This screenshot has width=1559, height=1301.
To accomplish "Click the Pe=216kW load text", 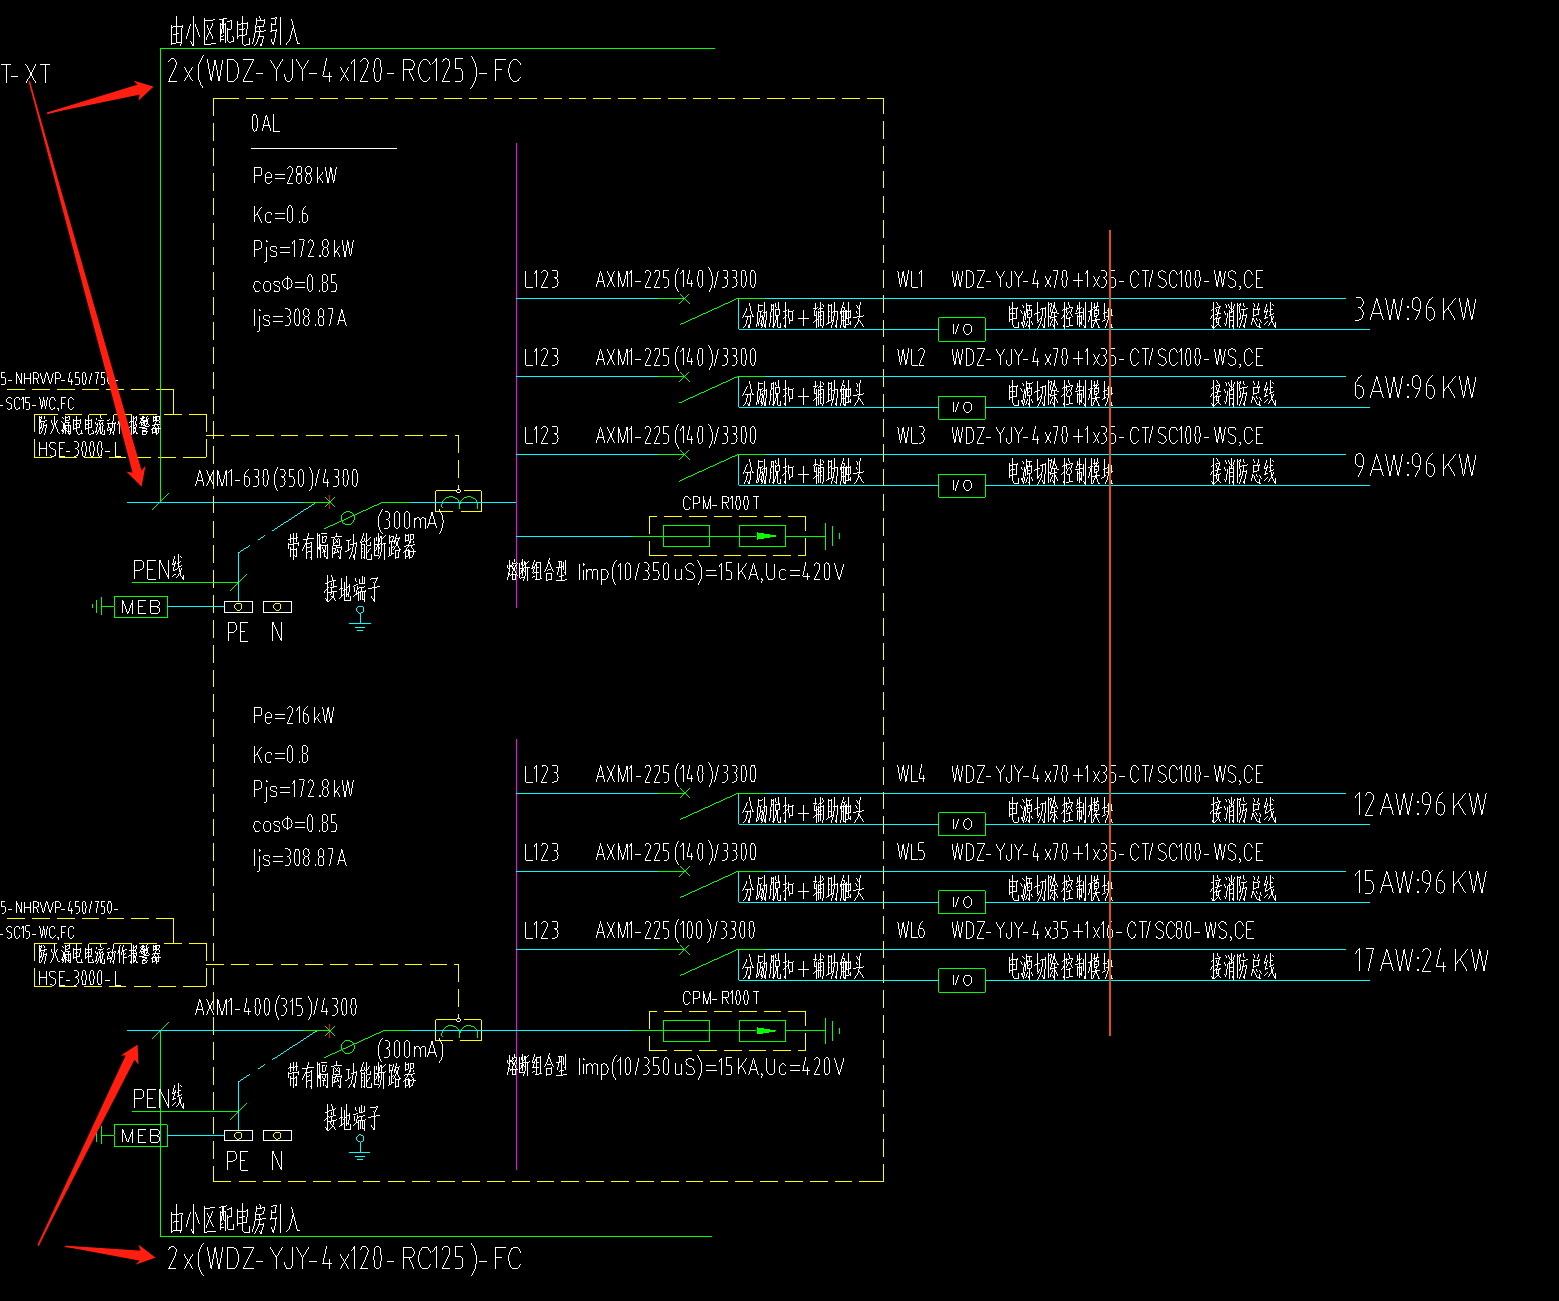I will coord(294,716).
